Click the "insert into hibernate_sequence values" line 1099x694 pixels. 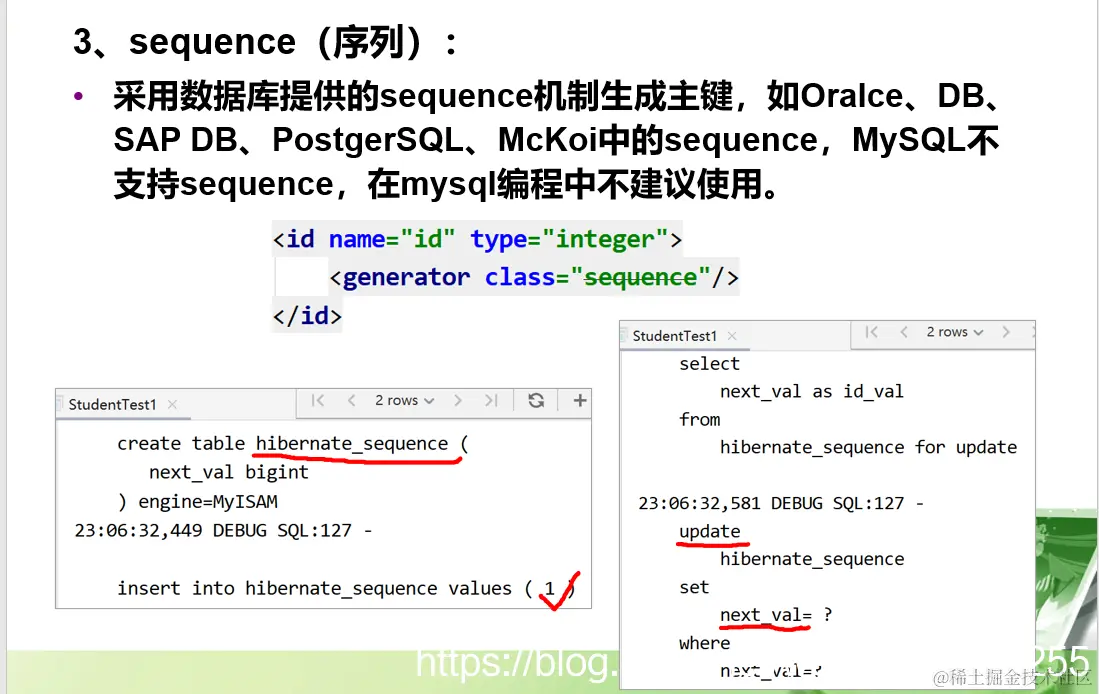tap(346, 588)
